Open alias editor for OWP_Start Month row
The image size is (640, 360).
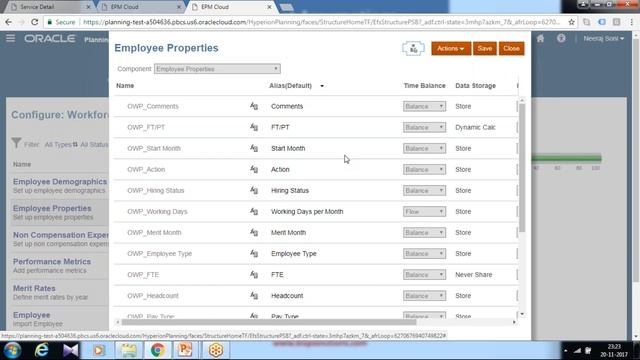point(254,148)
